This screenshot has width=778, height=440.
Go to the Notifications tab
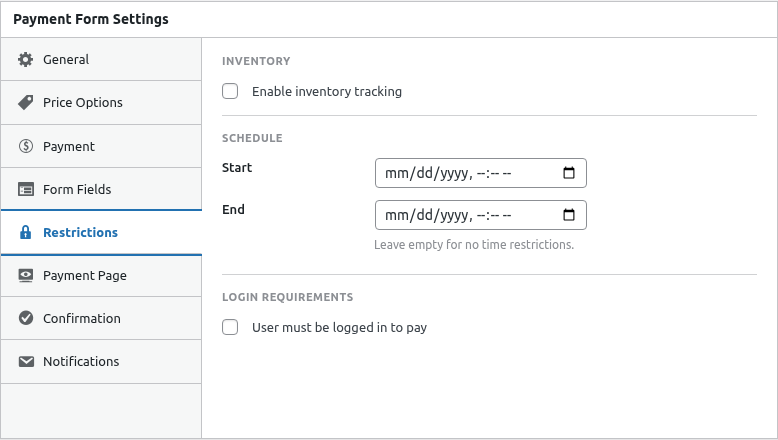(81, 362)
